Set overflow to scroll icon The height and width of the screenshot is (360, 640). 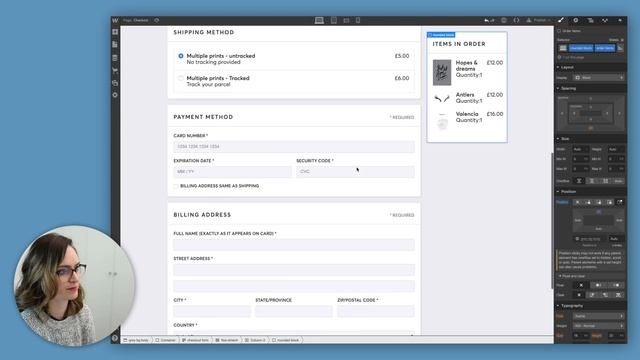[605, 181]
